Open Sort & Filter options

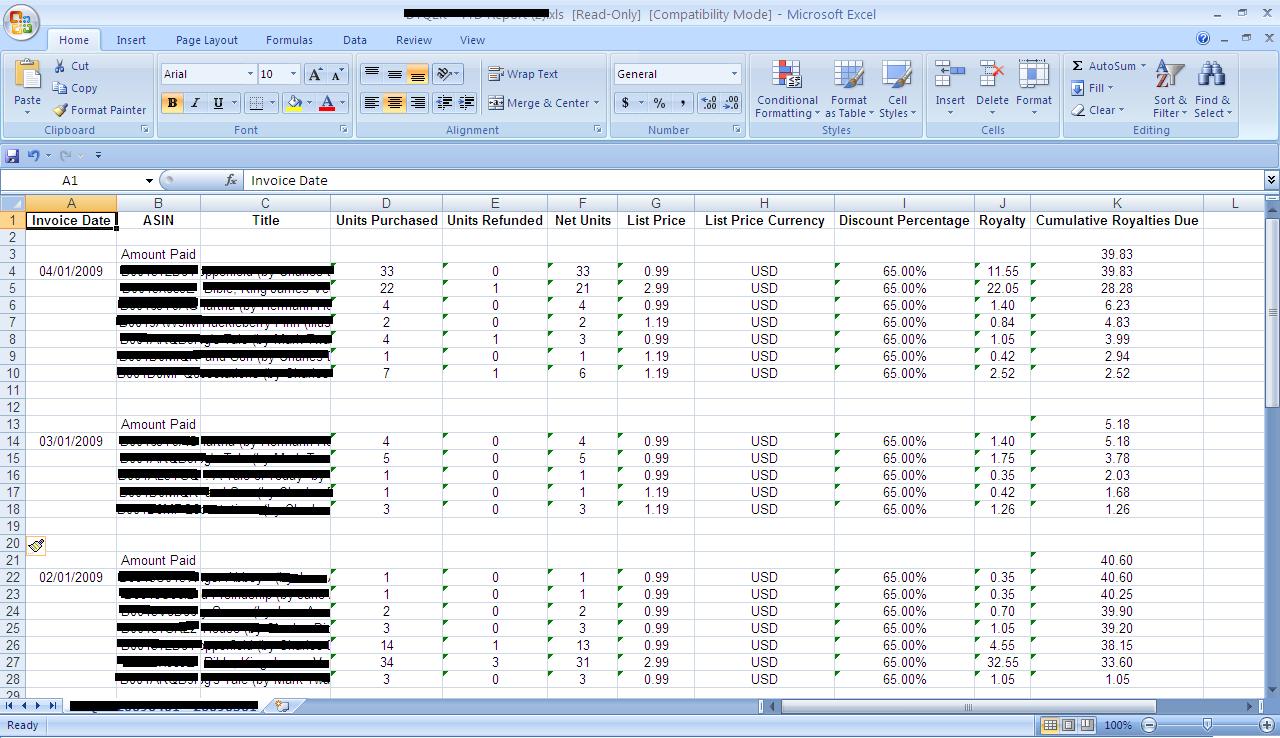point(1170,89)
